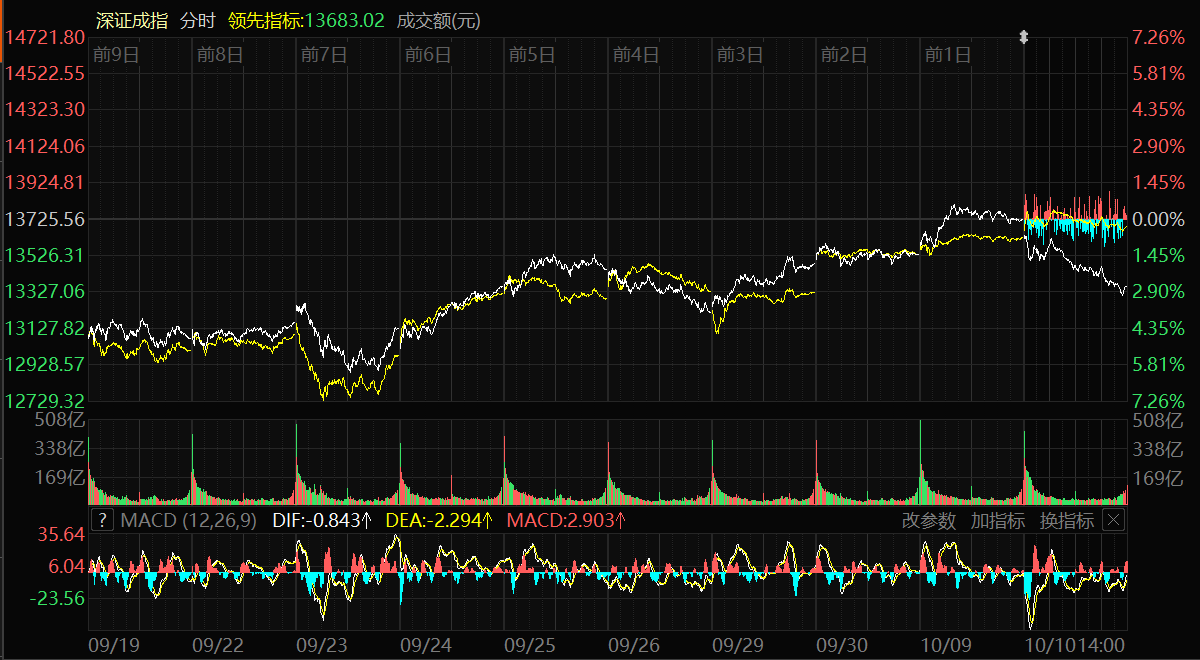Select the 前3日 day section header

pyautogui.click(x=739, y=55)
